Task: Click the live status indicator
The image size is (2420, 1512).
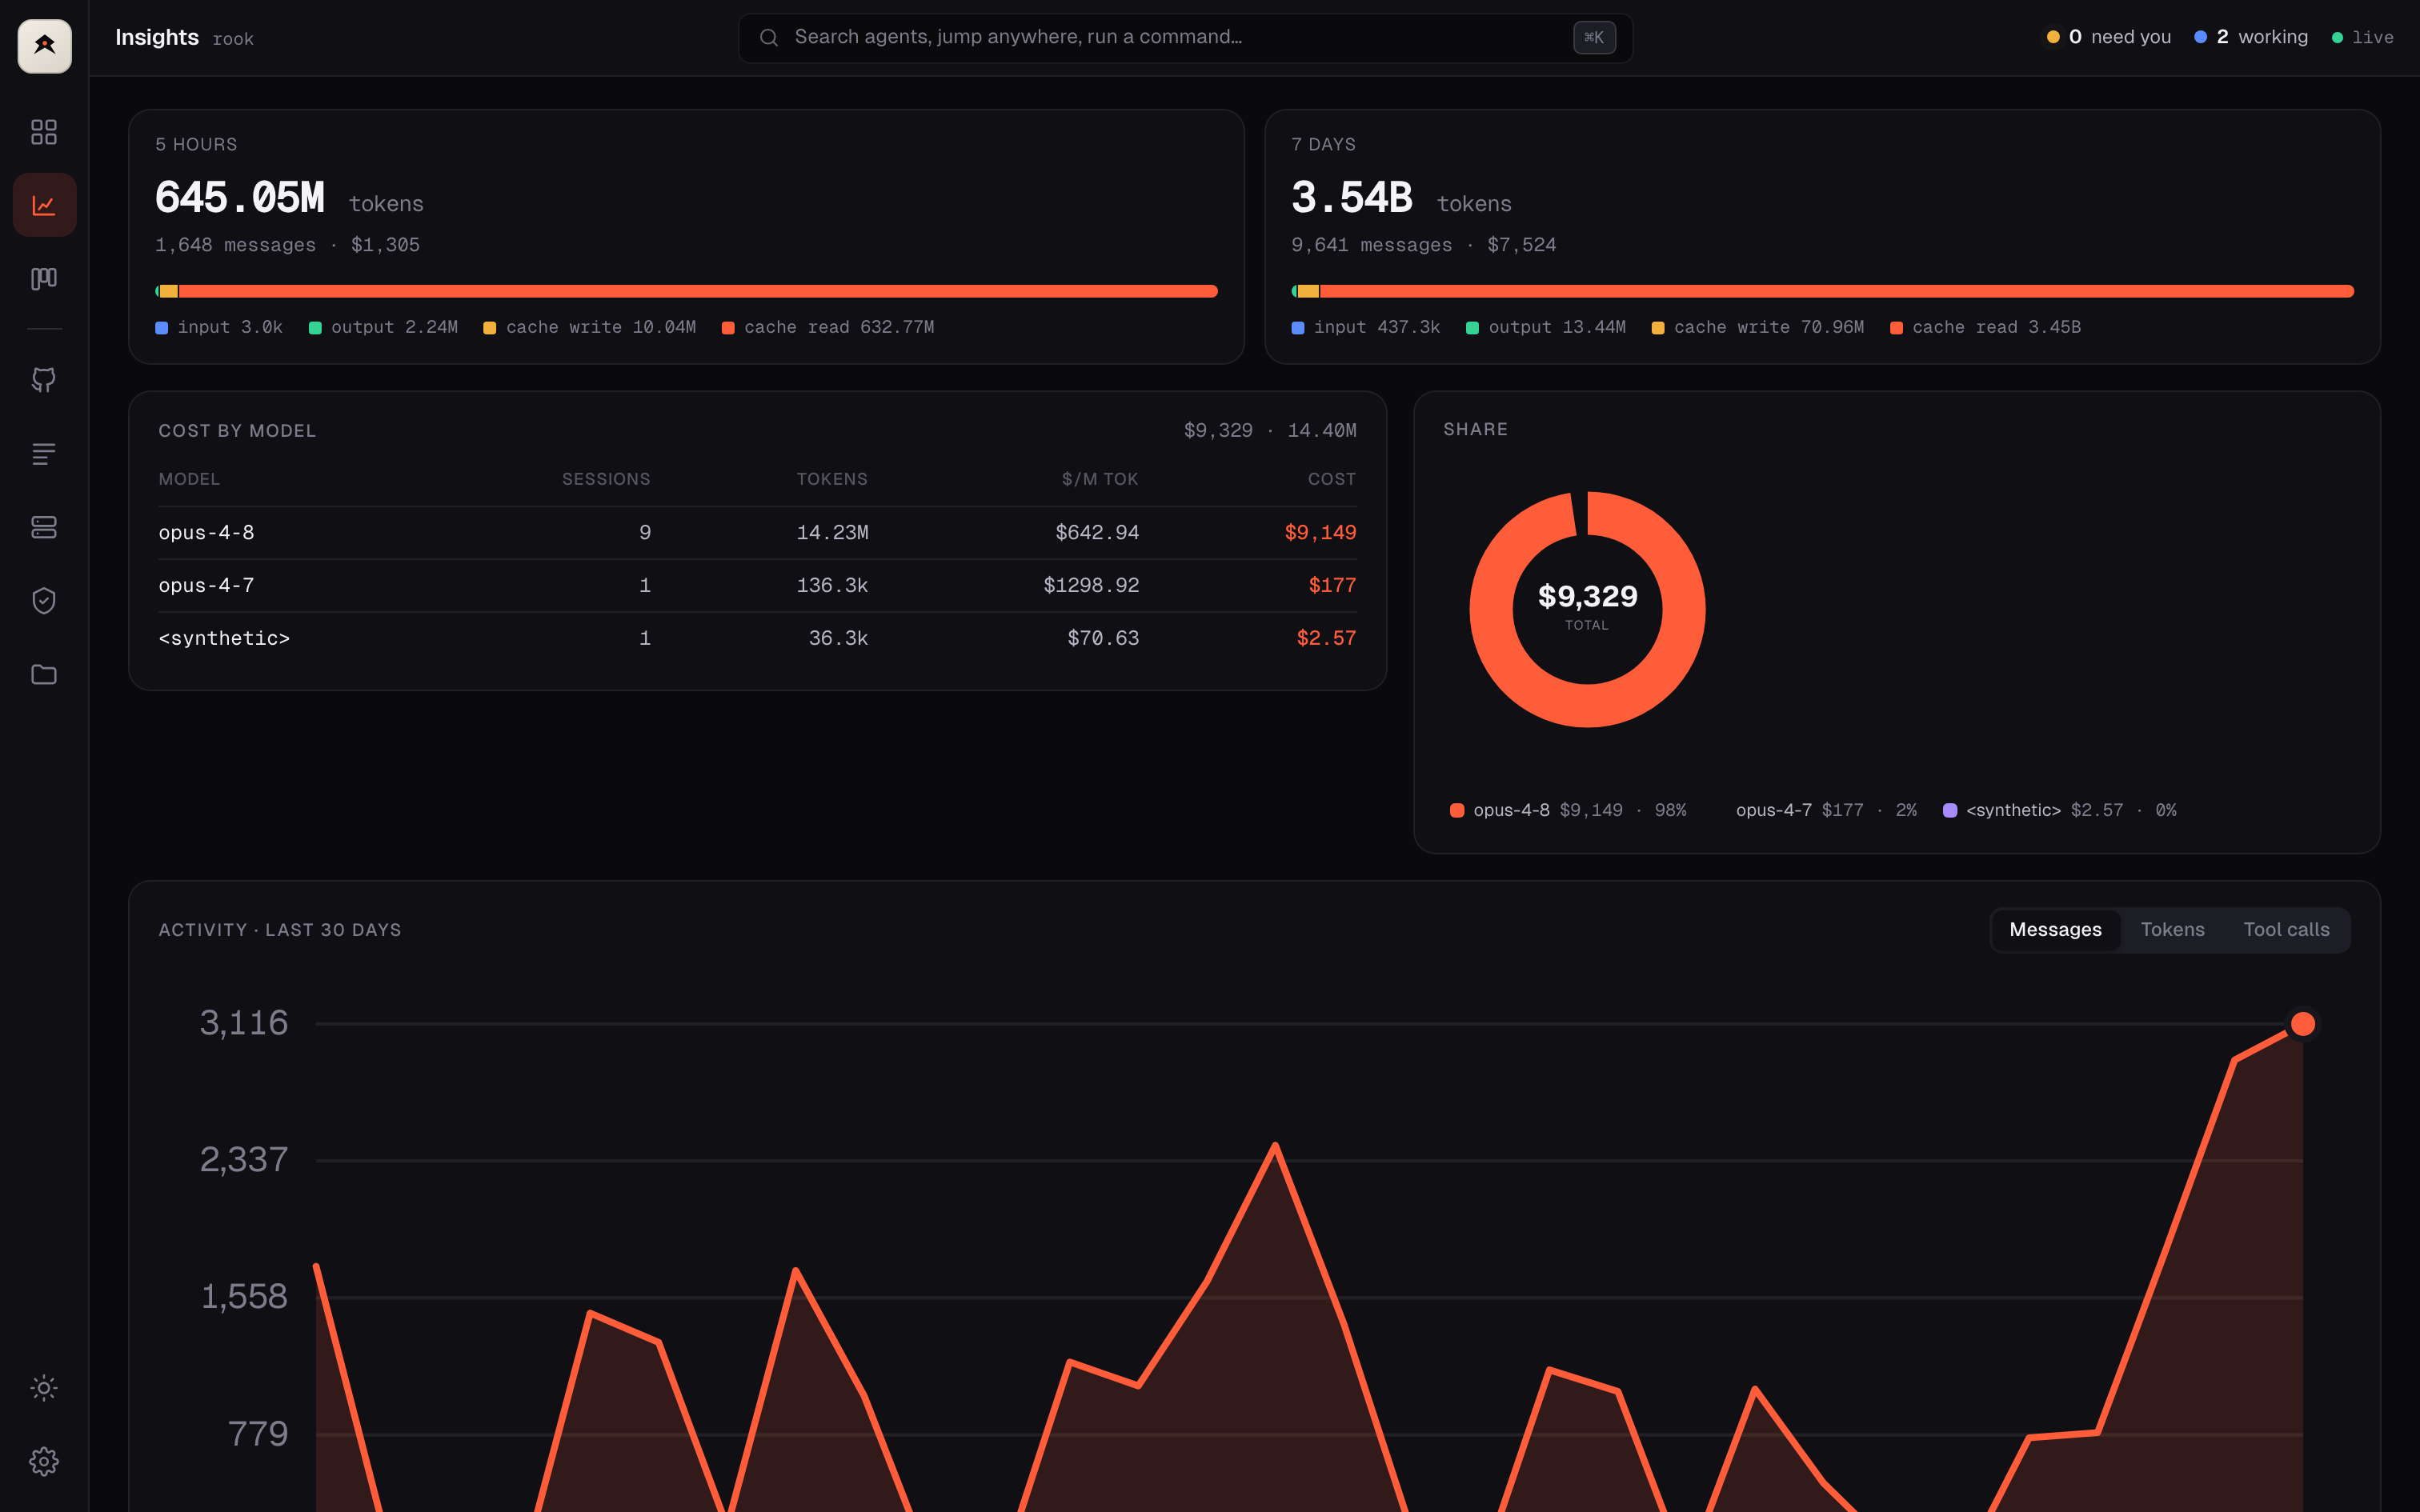Action: 2362,37
